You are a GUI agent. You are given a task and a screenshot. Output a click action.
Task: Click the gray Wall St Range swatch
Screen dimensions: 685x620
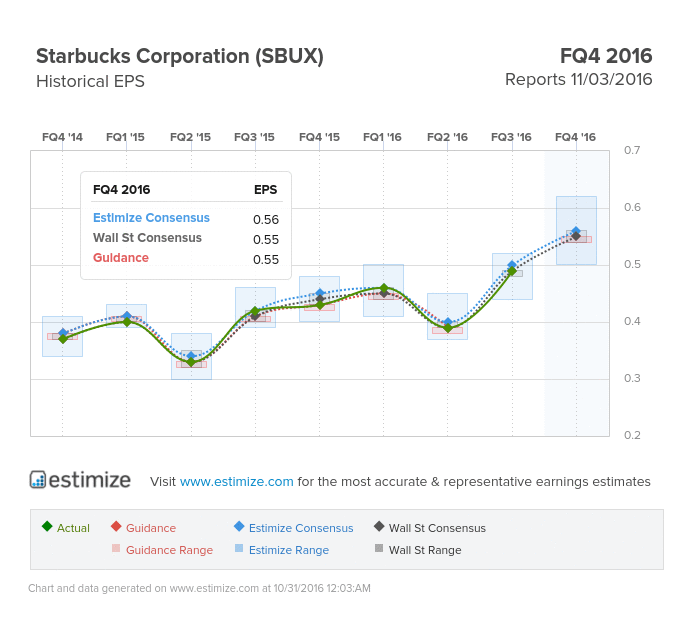(x=379, y=548)
